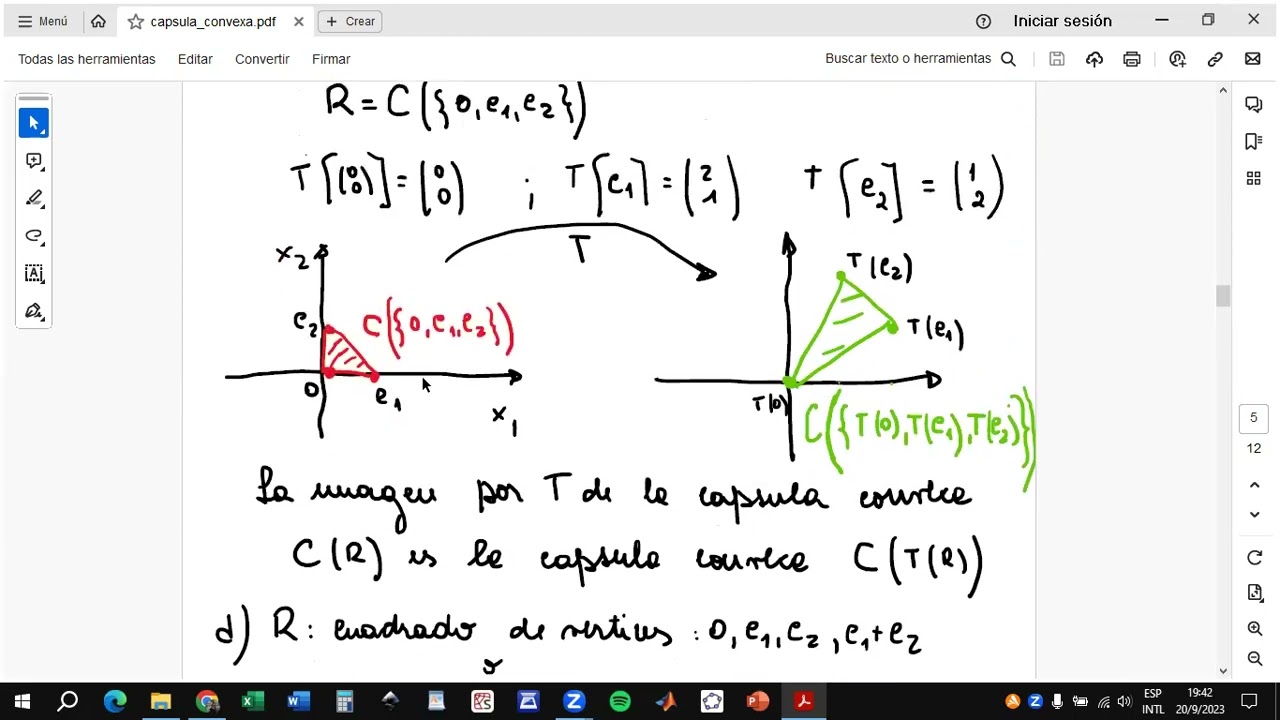Image resolution: width=1280 pixels, height=720 pixels.
Task: Open MATLAB from taskbar
Action: [x=666, y=701]
